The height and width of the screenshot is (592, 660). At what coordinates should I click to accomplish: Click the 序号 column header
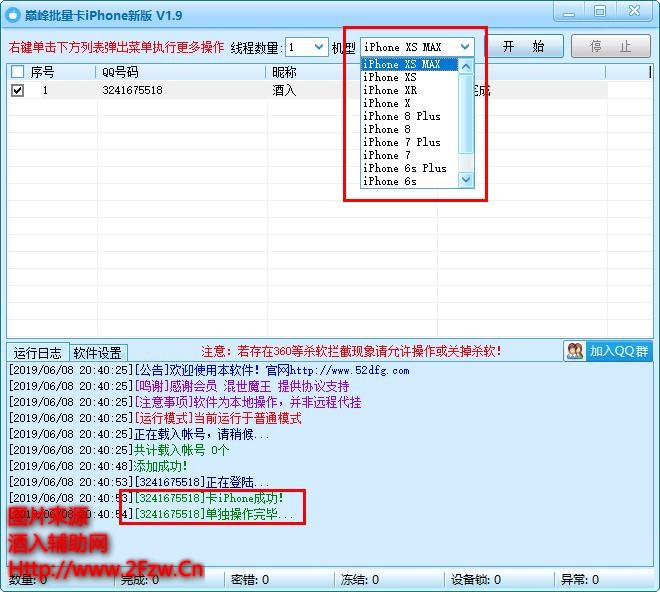coord(53,72)
